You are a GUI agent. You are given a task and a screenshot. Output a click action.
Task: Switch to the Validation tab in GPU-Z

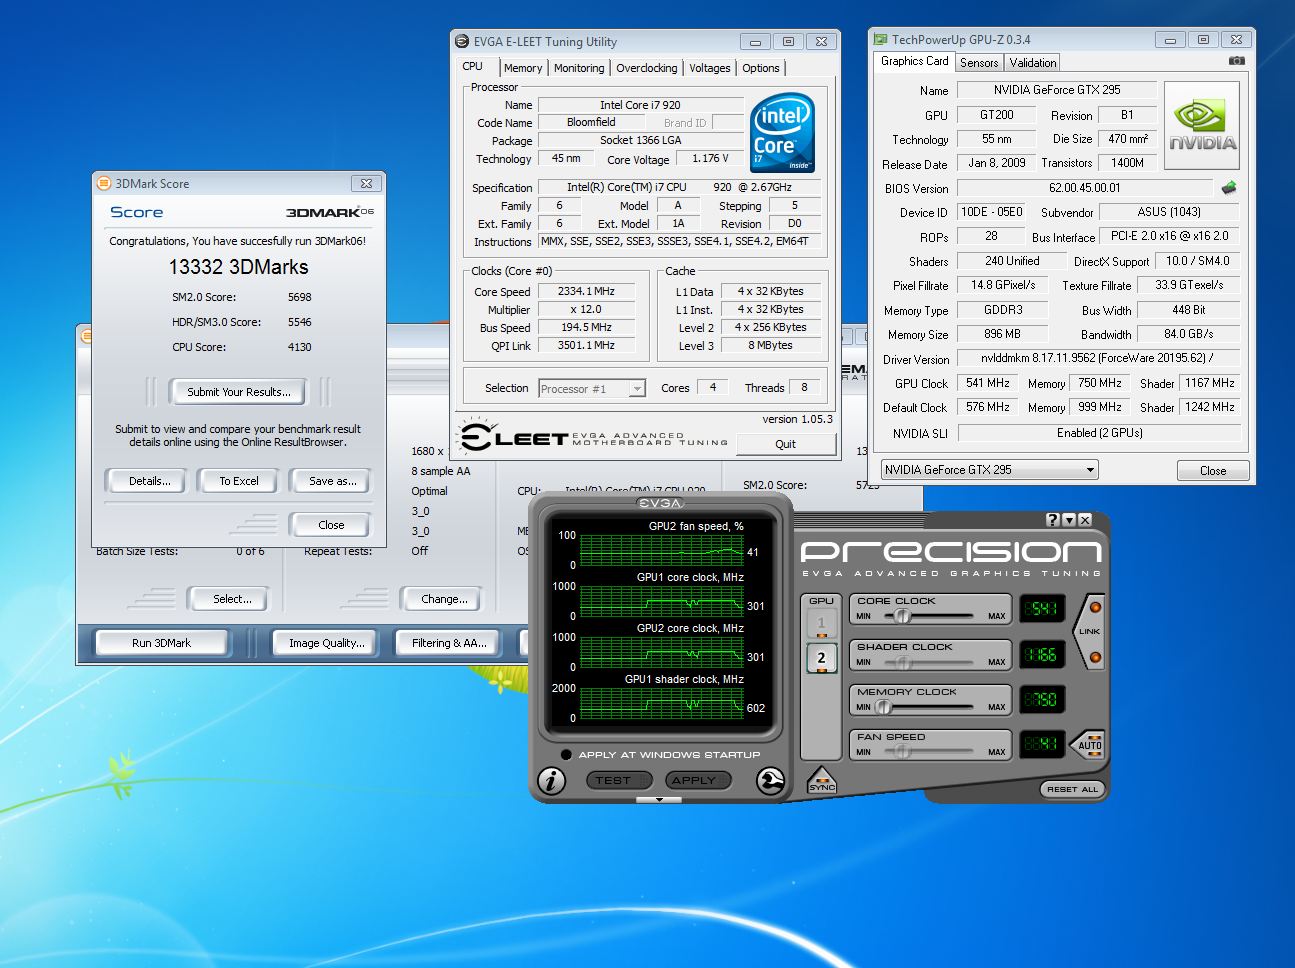1033,62
